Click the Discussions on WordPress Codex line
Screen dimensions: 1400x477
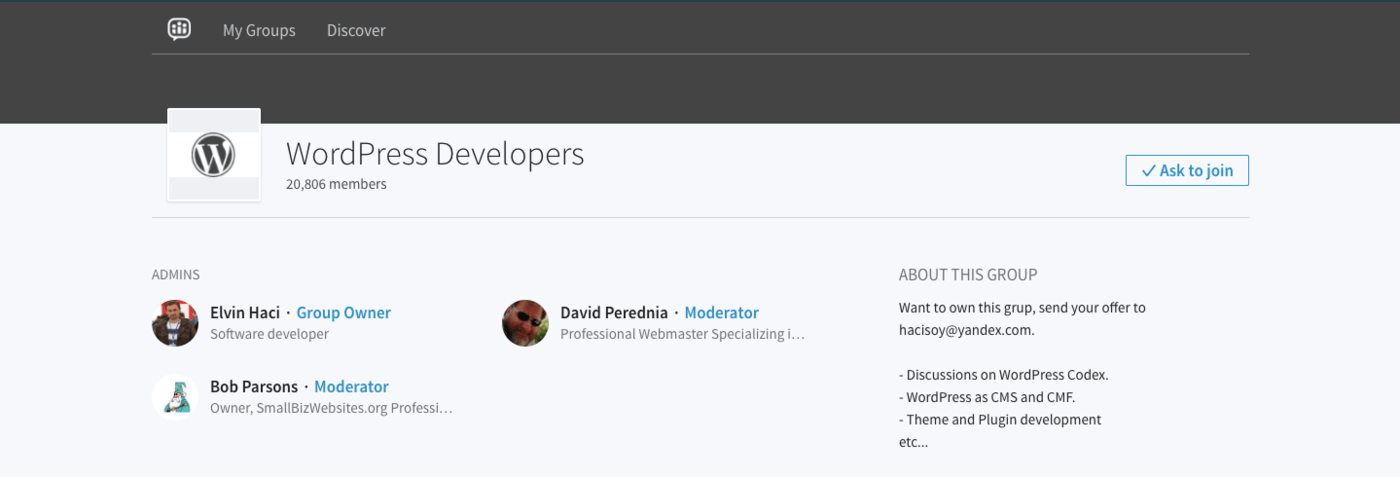coord(1004,375)
